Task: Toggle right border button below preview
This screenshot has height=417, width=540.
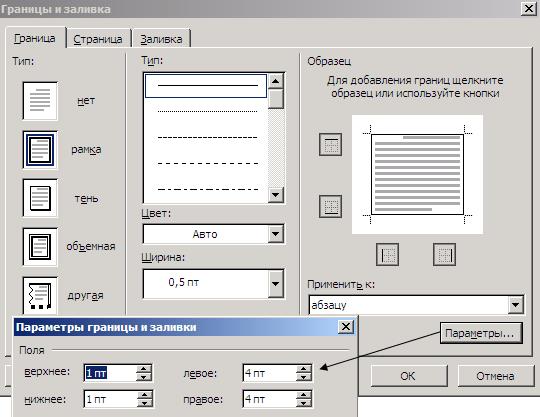Action: [x=444, y=254]
